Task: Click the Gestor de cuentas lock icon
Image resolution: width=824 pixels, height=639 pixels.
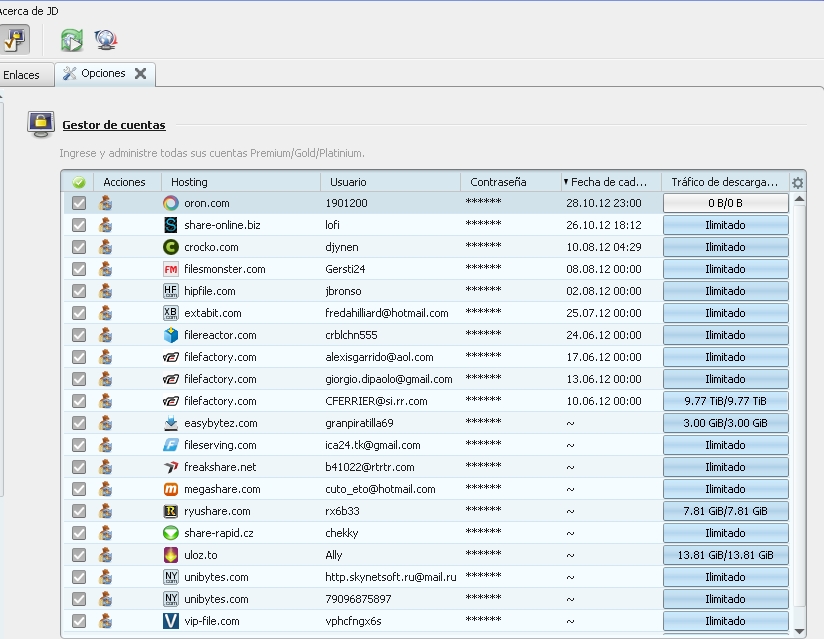Action: coord(41,124)
